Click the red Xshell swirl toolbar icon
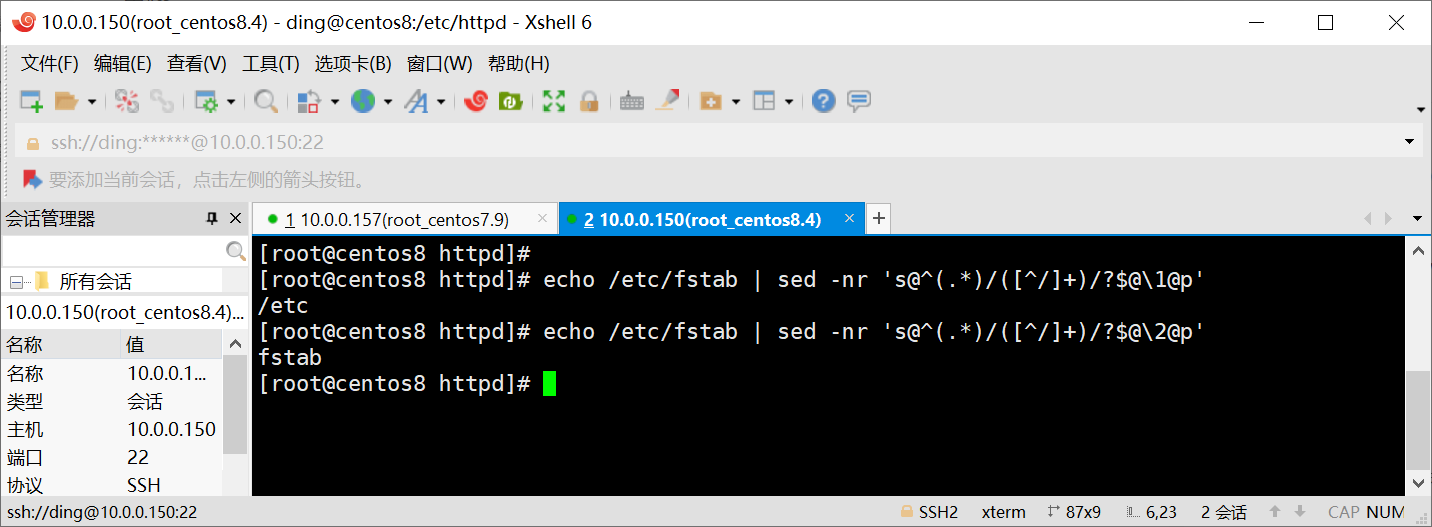Image resolution: width=1432 pixels, height=527 pixels. click(476, 101)
